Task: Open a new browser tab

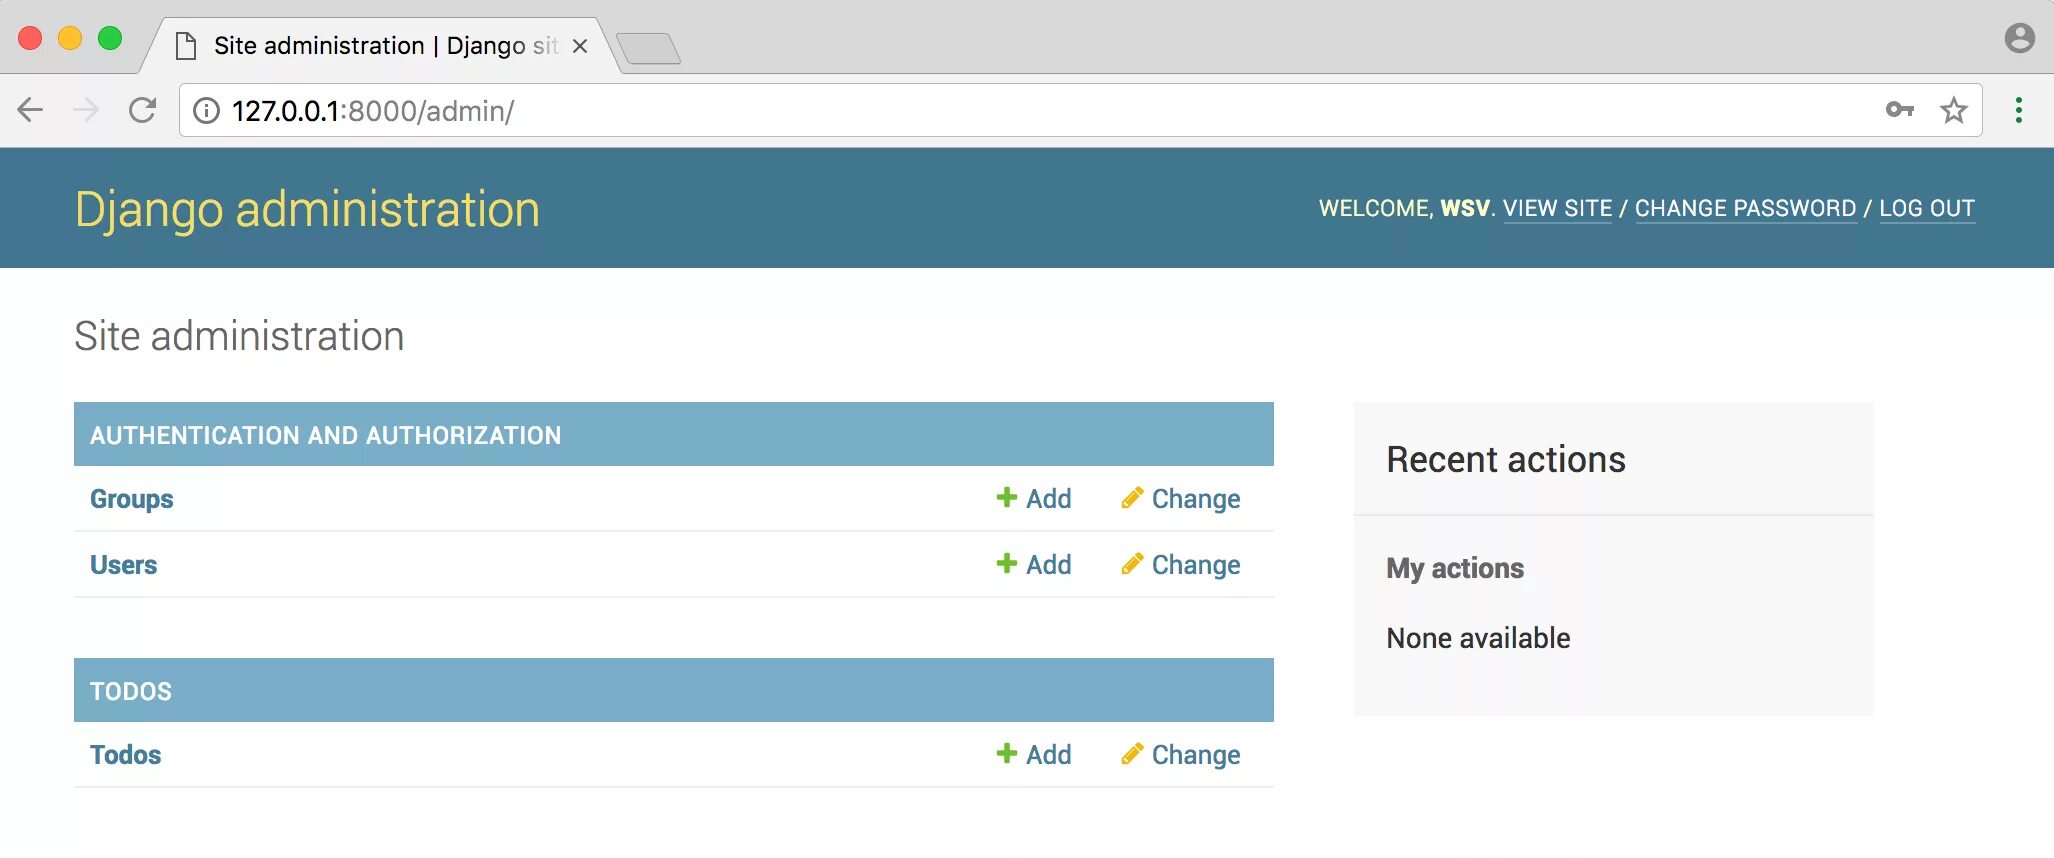Action: [x=648, y=48]
